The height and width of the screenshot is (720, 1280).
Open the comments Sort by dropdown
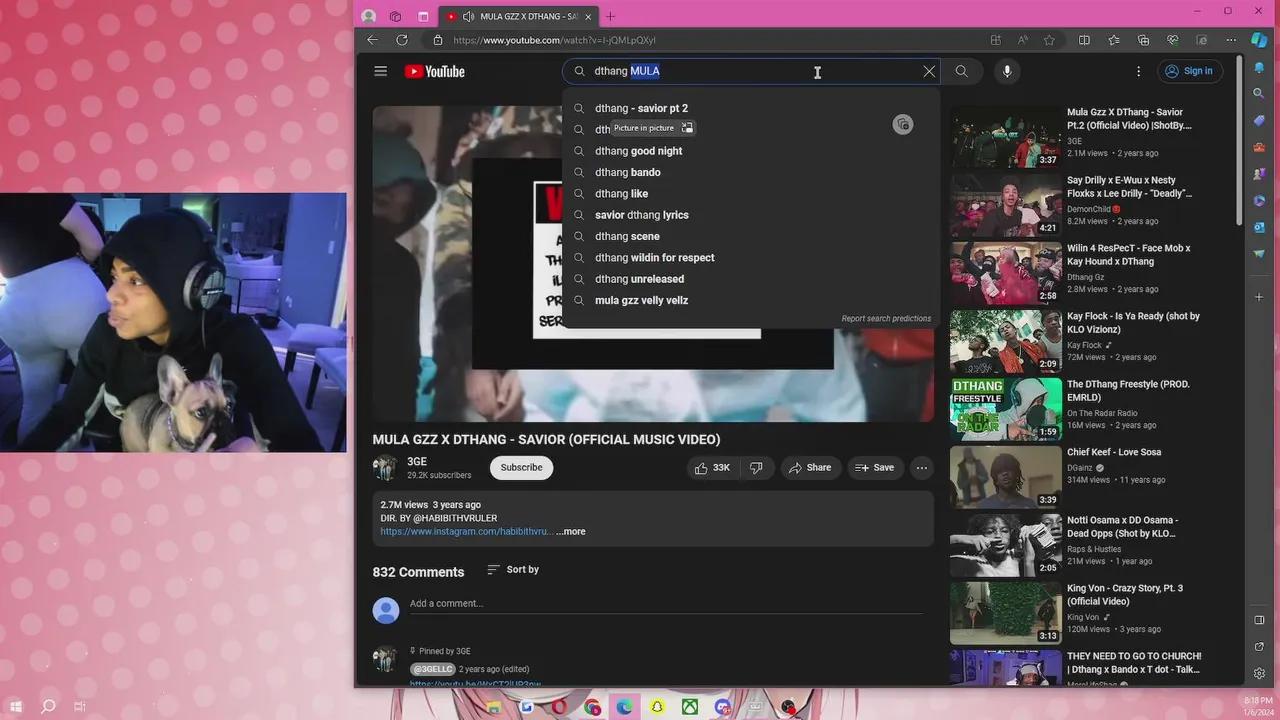click(513, 570)
